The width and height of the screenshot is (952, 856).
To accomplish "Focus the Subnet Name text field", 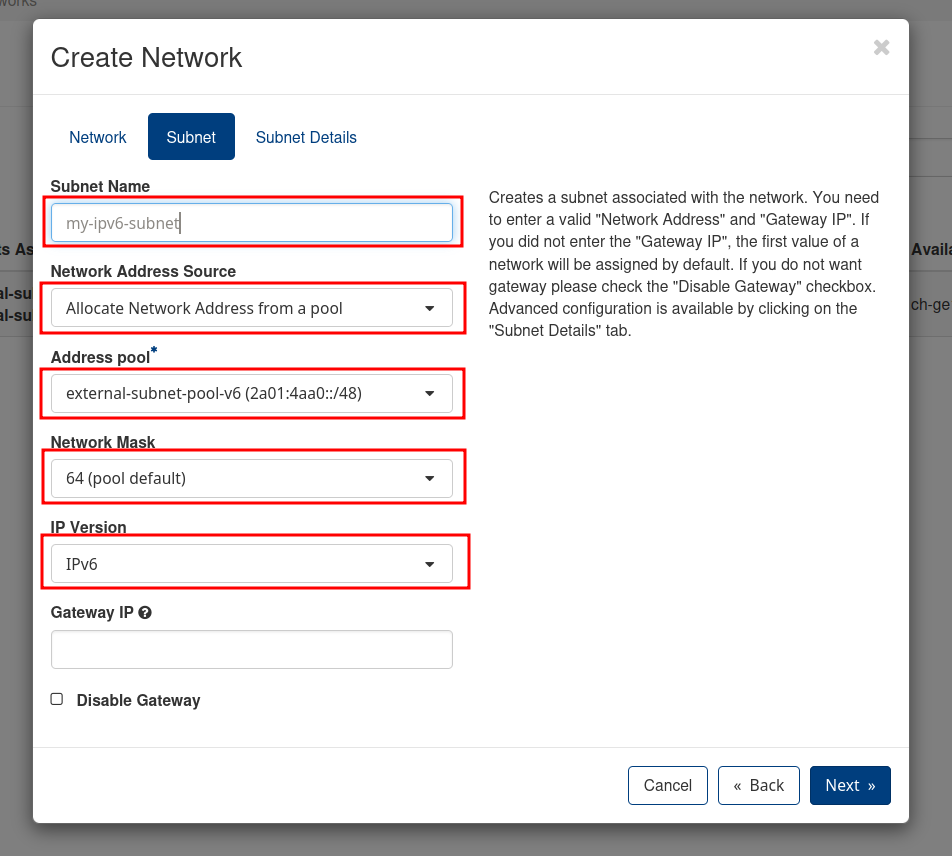I will click(x=252, y=223).
